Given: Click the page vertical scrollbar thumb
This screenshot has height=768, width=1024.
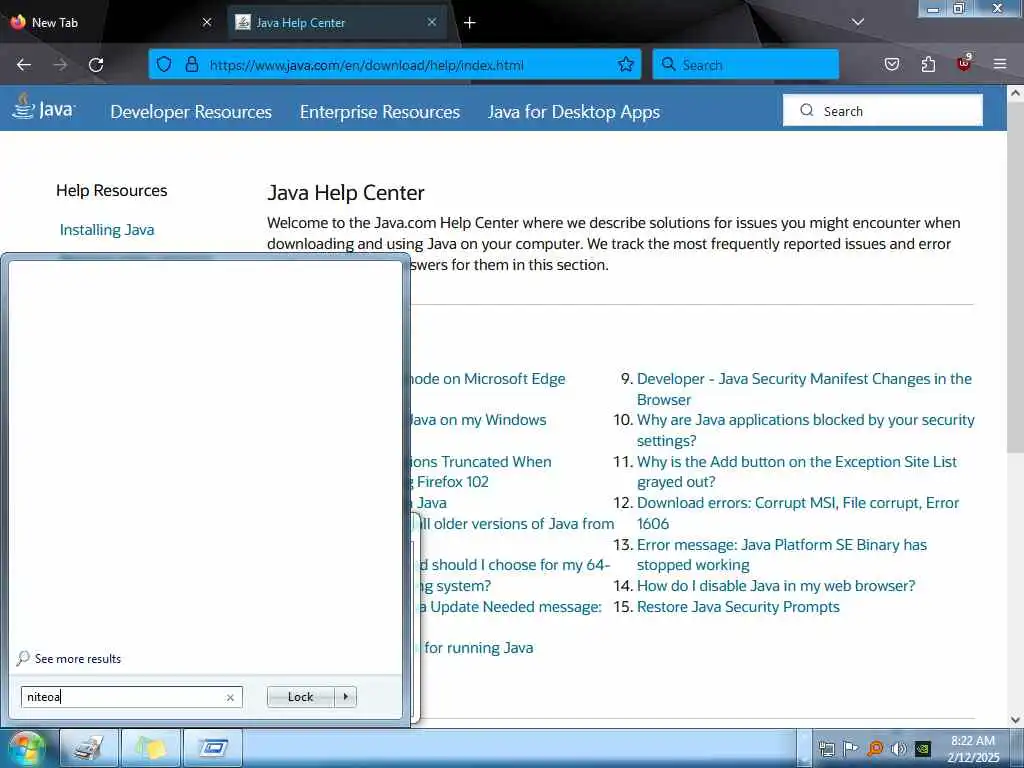Looking at the screenshot, I should click(1016, 278).
